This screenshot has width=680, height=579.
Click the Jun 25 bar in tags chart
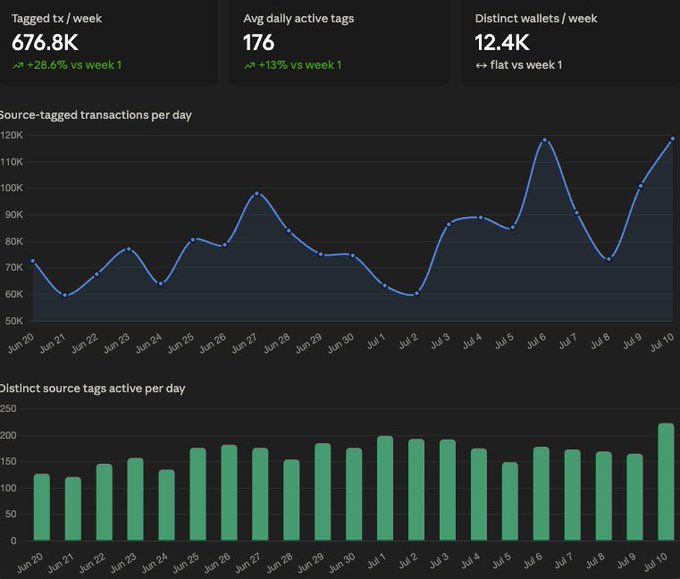pyautogui.click(x=198, y=494)
